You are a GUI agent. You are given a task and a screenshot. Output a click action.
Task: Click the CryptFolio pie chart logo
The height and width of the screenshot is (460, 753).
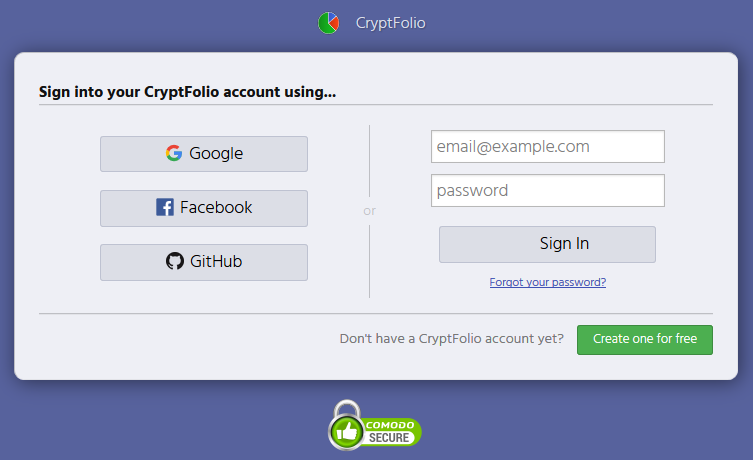tap(328, 23)
